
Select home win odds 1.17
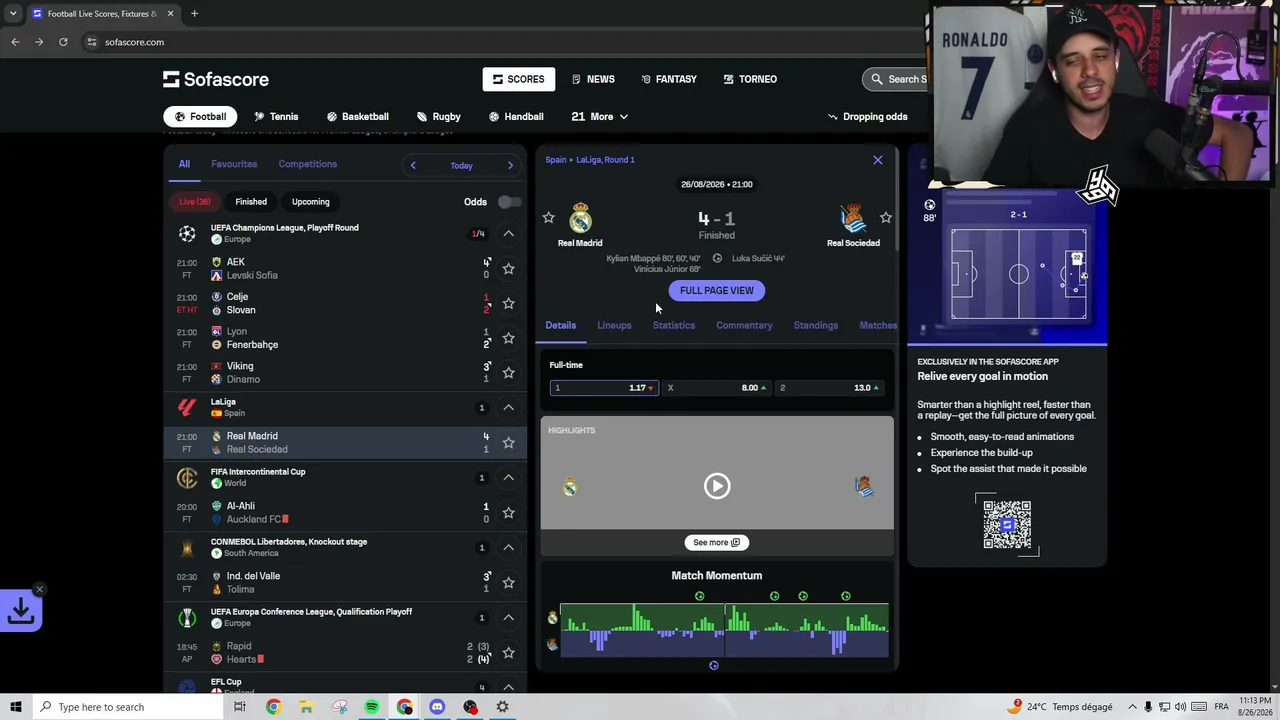(604, 388)
